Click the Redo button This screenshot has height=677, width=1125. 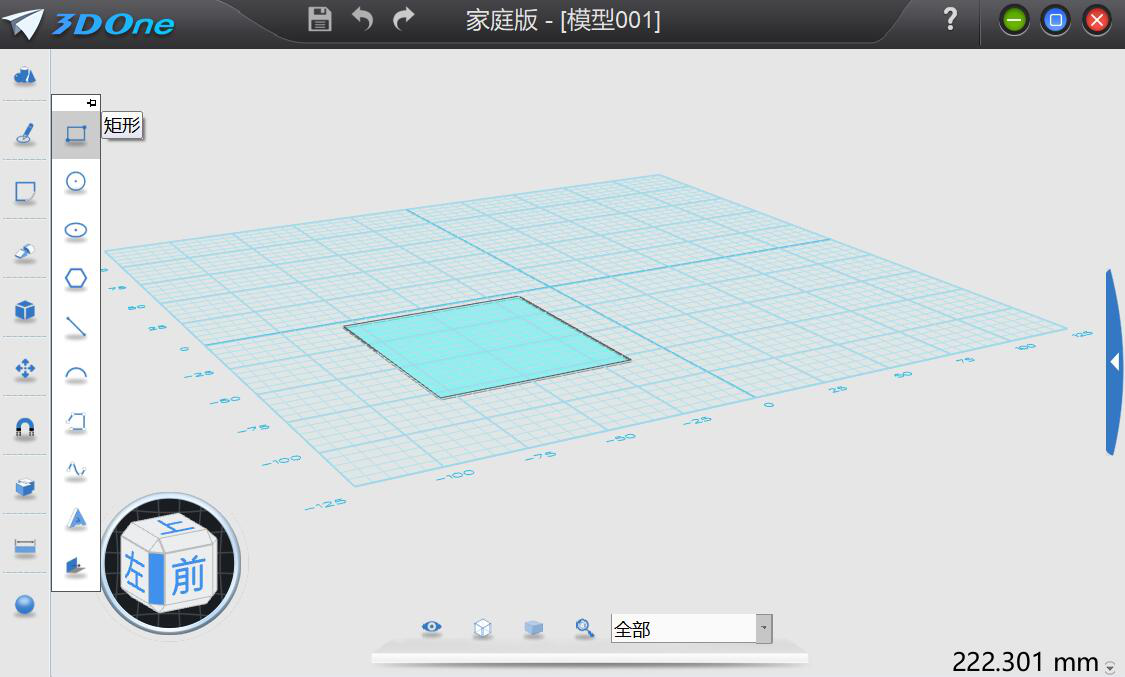click(x=402, y=19)
